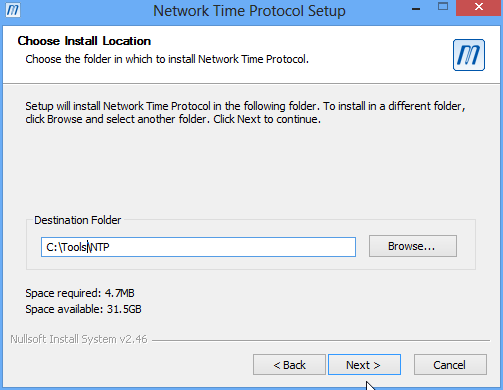This screenshot has height=390, width=503.
Task: Click the 'Nullsoft Install System v2.46' label
Action: (x=79, y=339)
